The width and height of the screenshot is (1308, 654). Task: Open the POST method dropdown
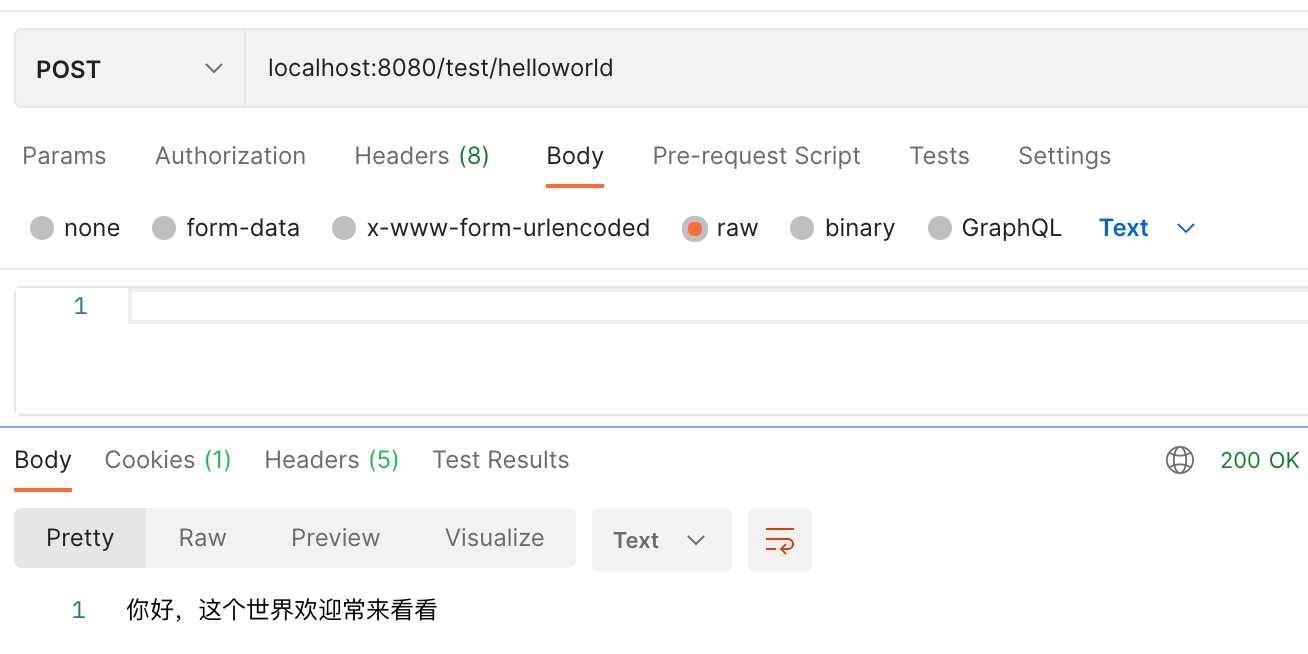[129, 69]
